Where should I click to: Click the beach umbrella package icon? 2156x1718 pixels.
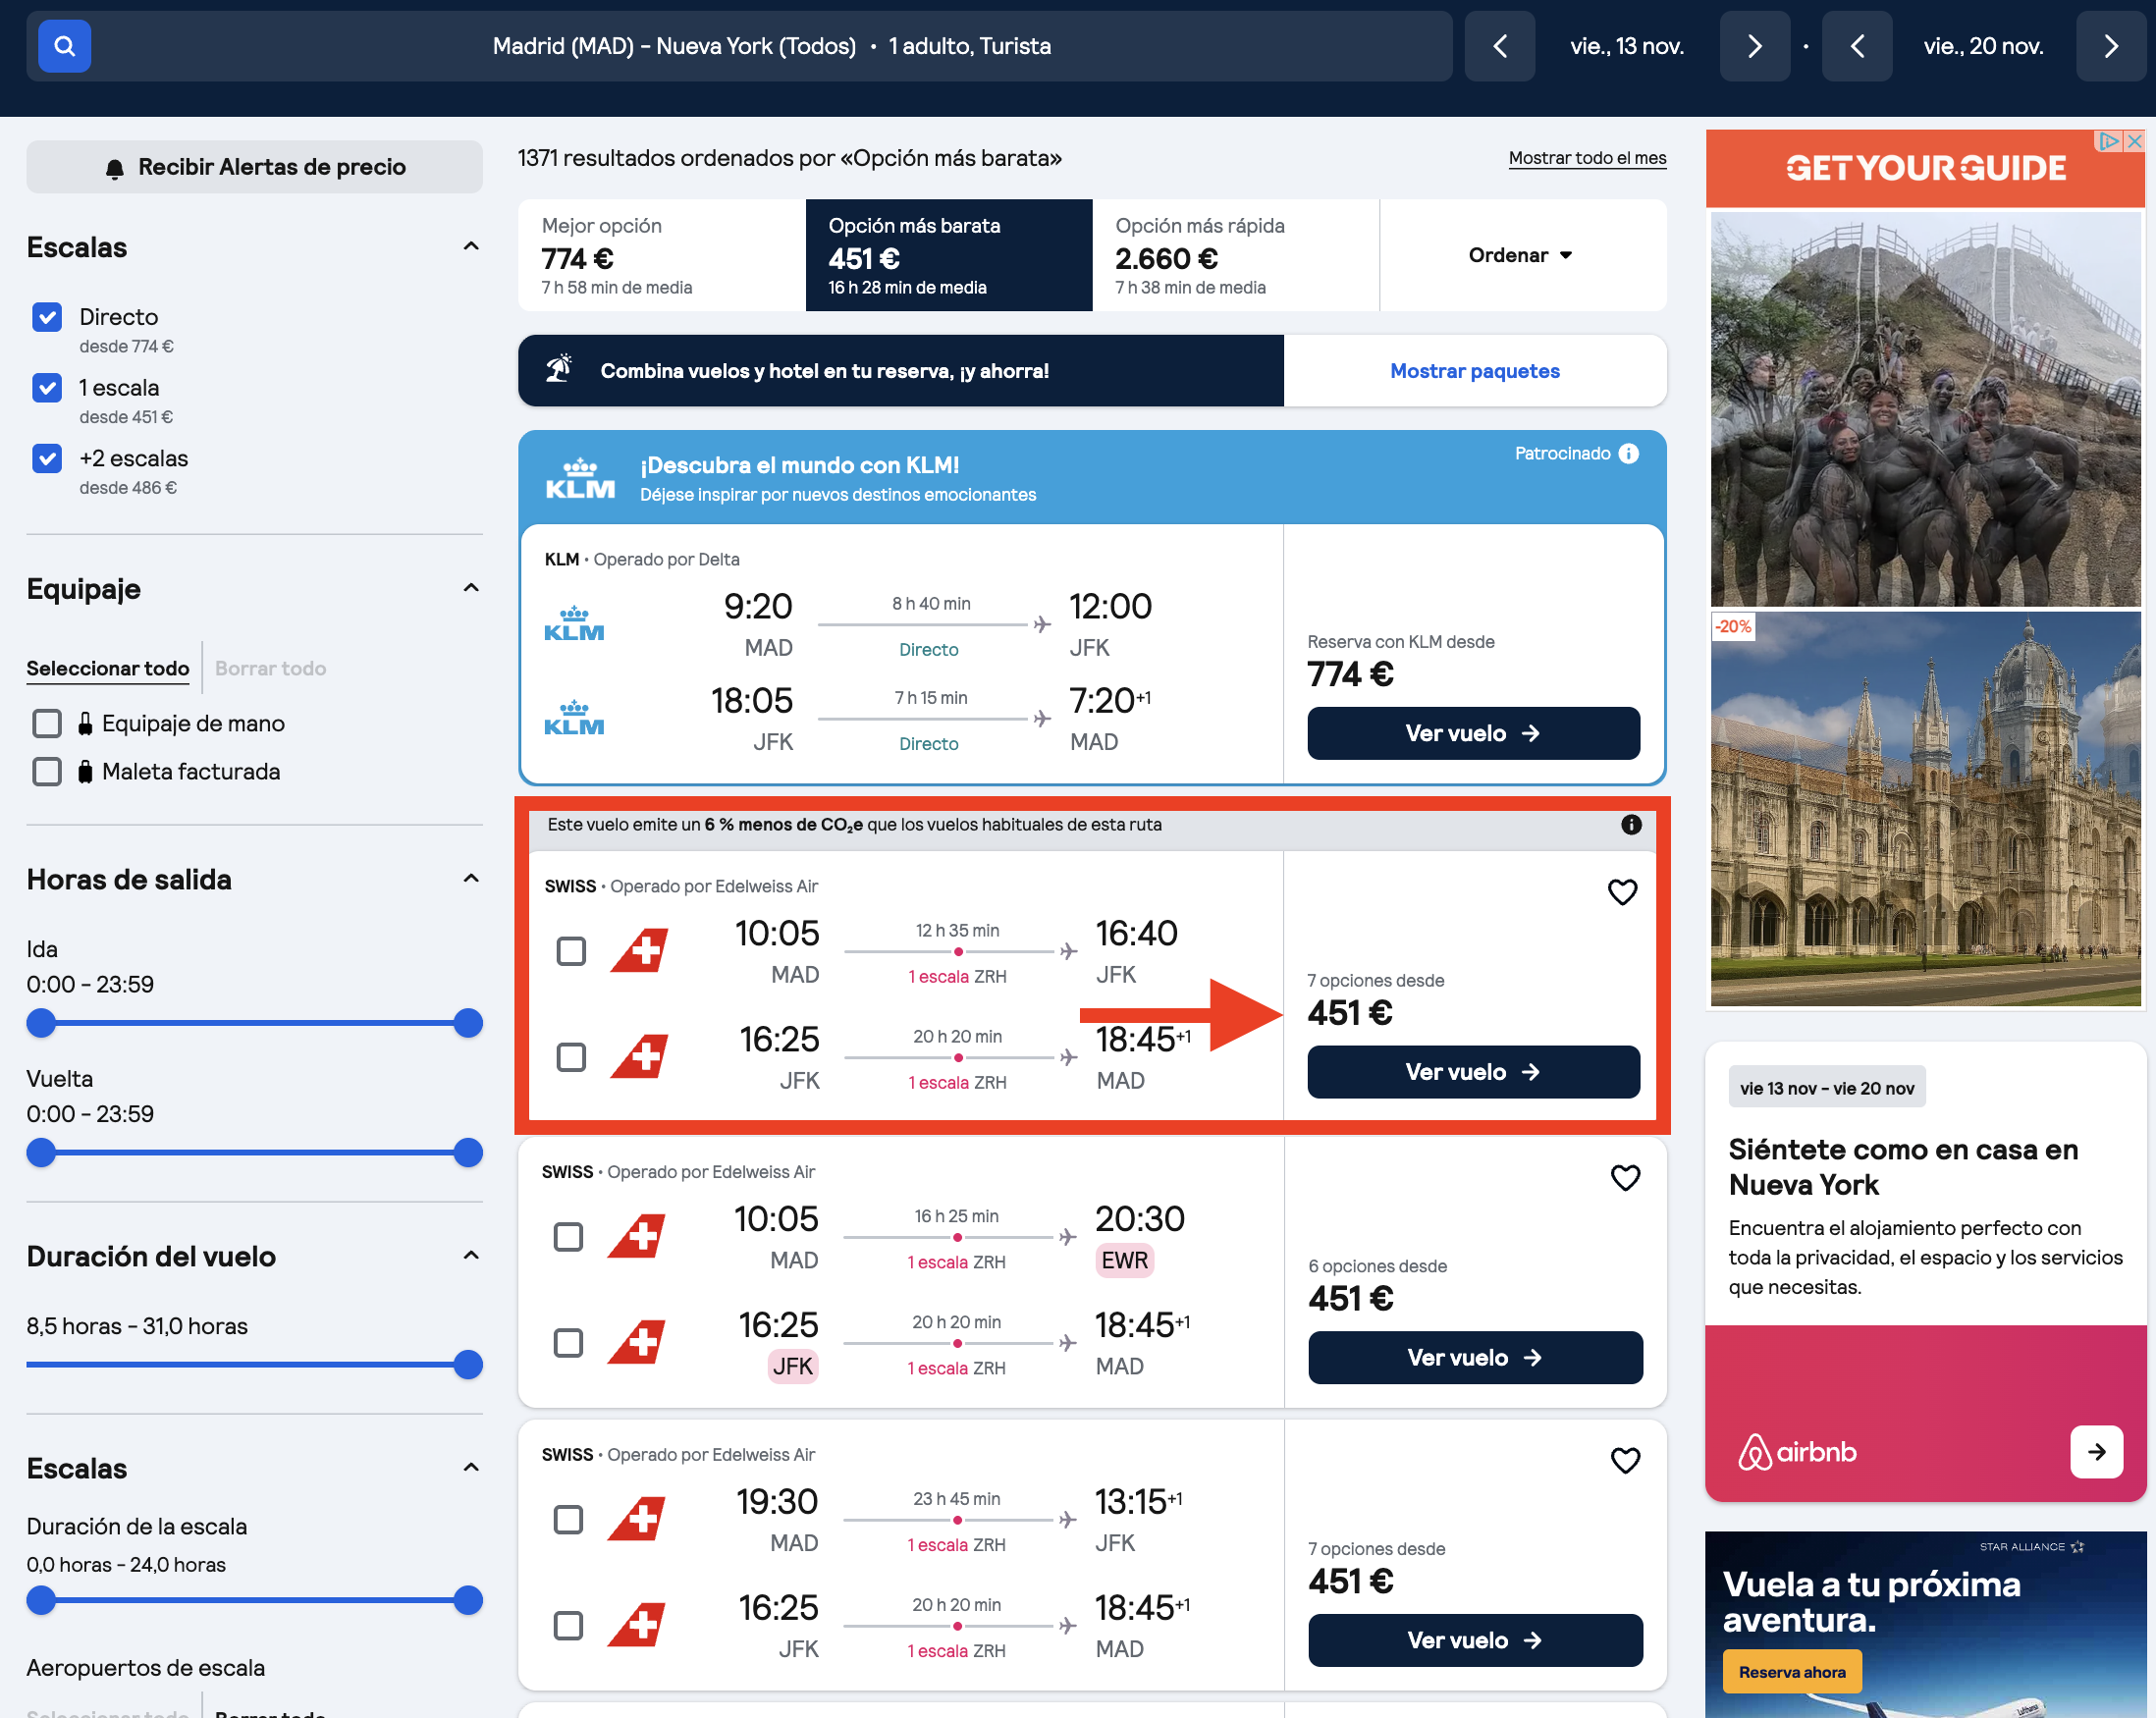[x=559, y=369]
